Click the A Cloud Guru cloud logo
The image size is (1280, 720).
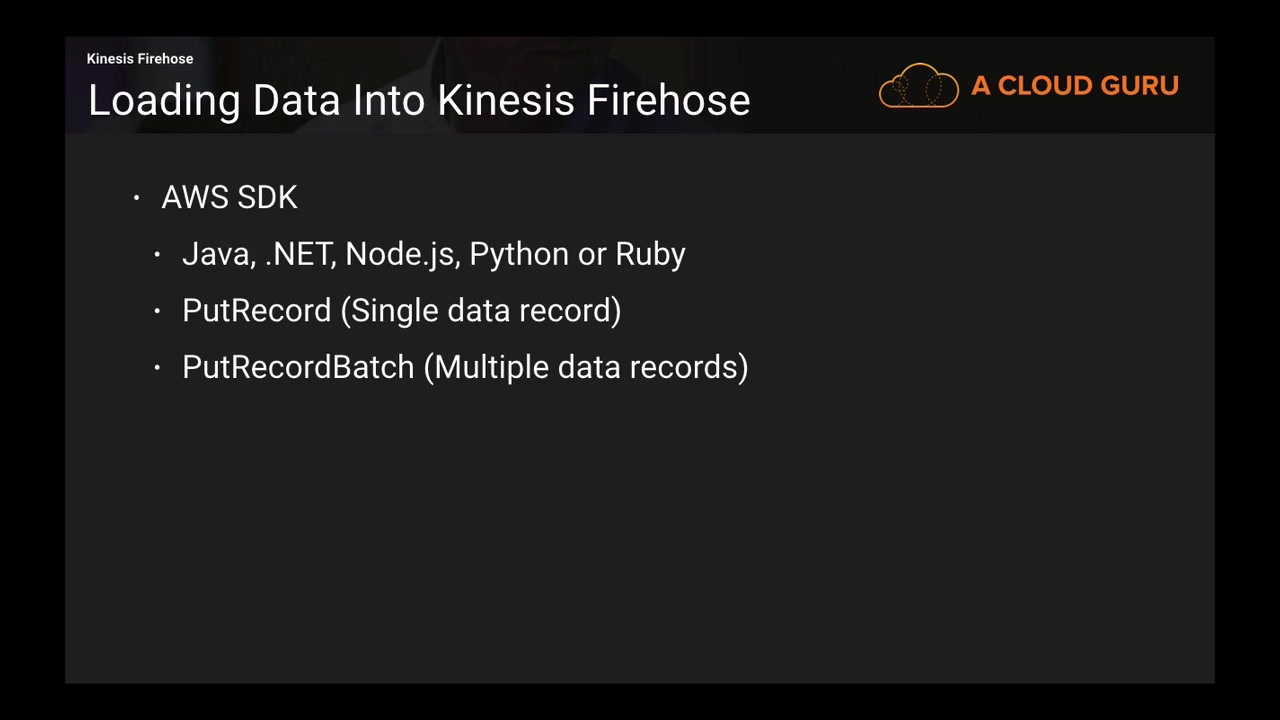[918, 86]
